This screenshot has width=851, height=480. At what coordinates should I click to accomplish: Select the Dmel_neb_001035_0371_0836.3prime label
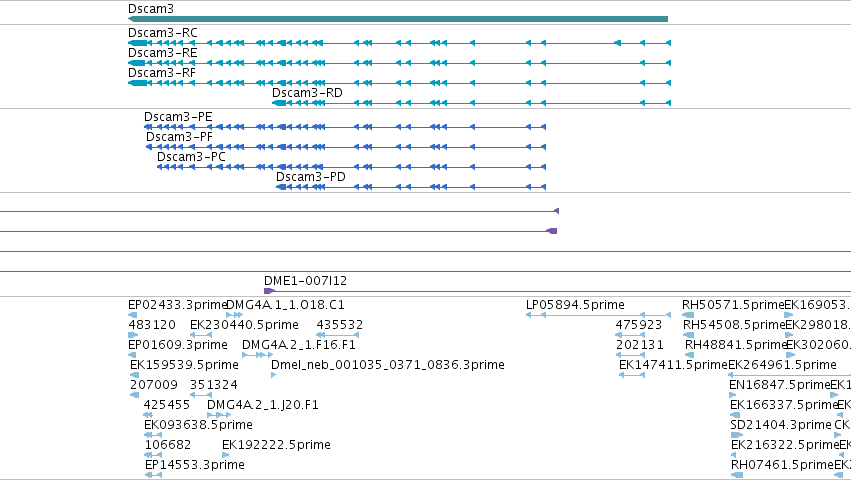pyautogui.click(x=388, y=365)
